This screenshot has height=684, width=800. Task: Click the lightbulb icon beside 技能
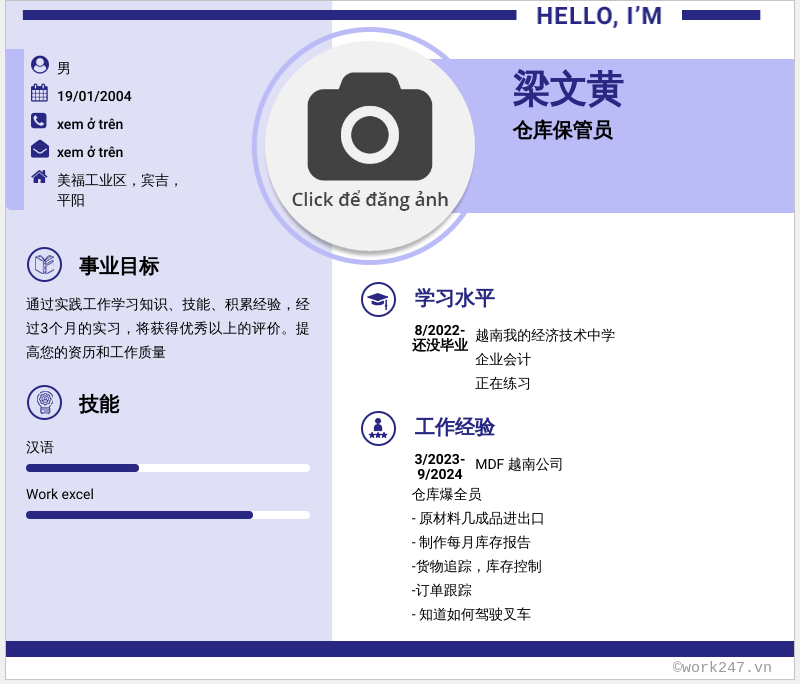pos(44,402)
